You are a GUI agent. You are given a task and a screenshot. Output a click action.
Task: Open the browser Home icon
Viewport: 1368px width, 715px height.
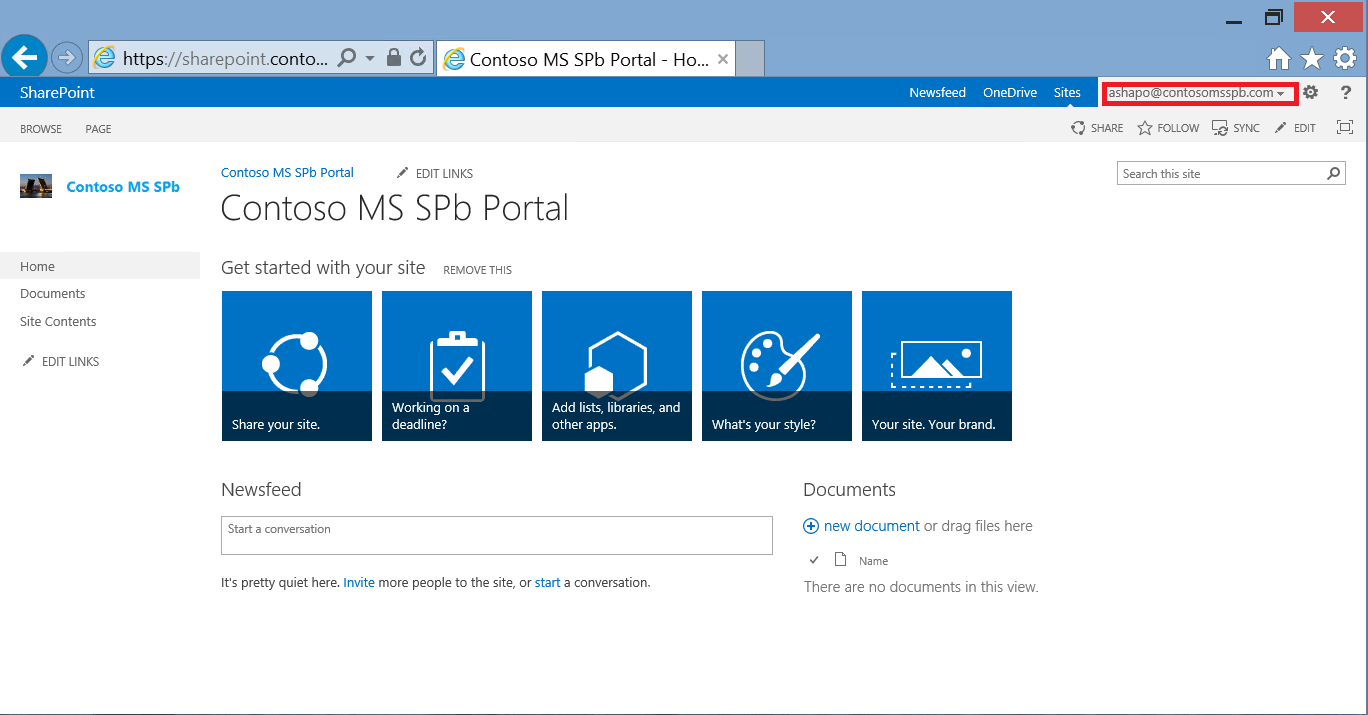[1278, 59]
